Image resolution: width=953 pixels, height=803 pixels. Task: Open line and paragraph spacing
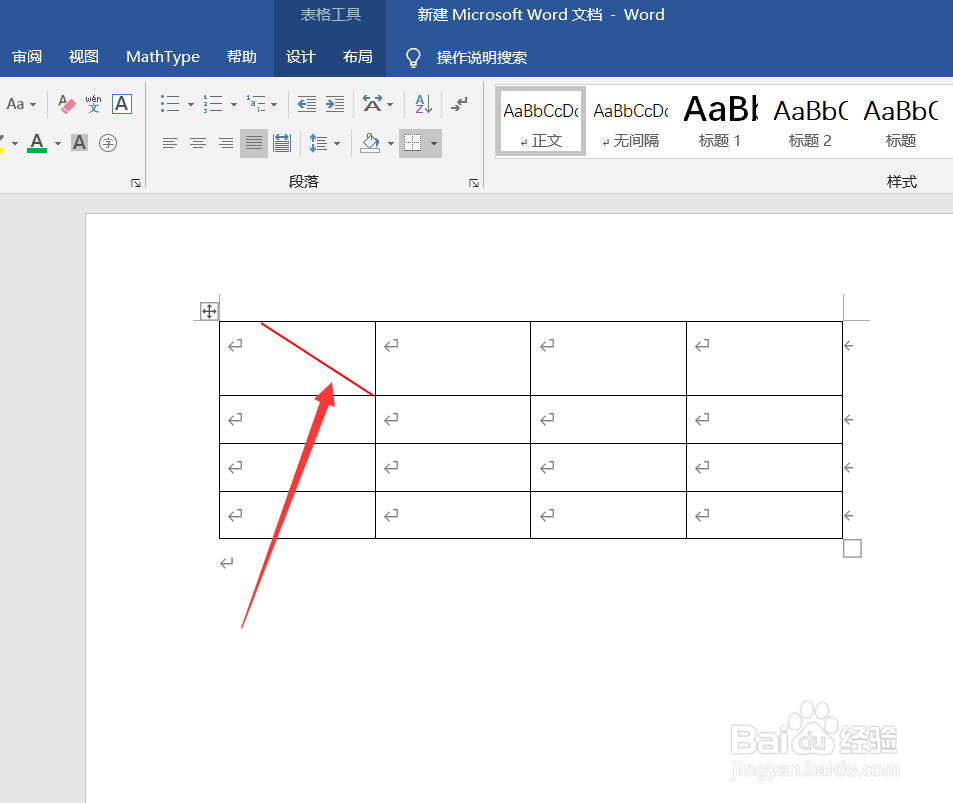click(x=318, y=143)
